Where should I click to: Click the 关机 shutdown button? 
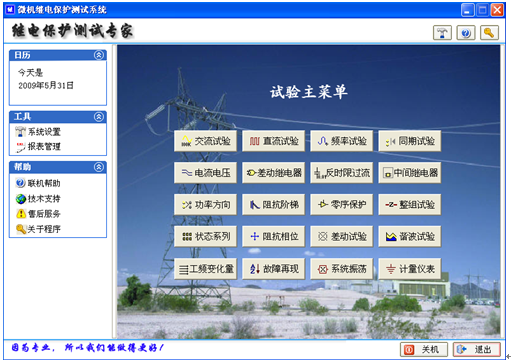[424, 349]
